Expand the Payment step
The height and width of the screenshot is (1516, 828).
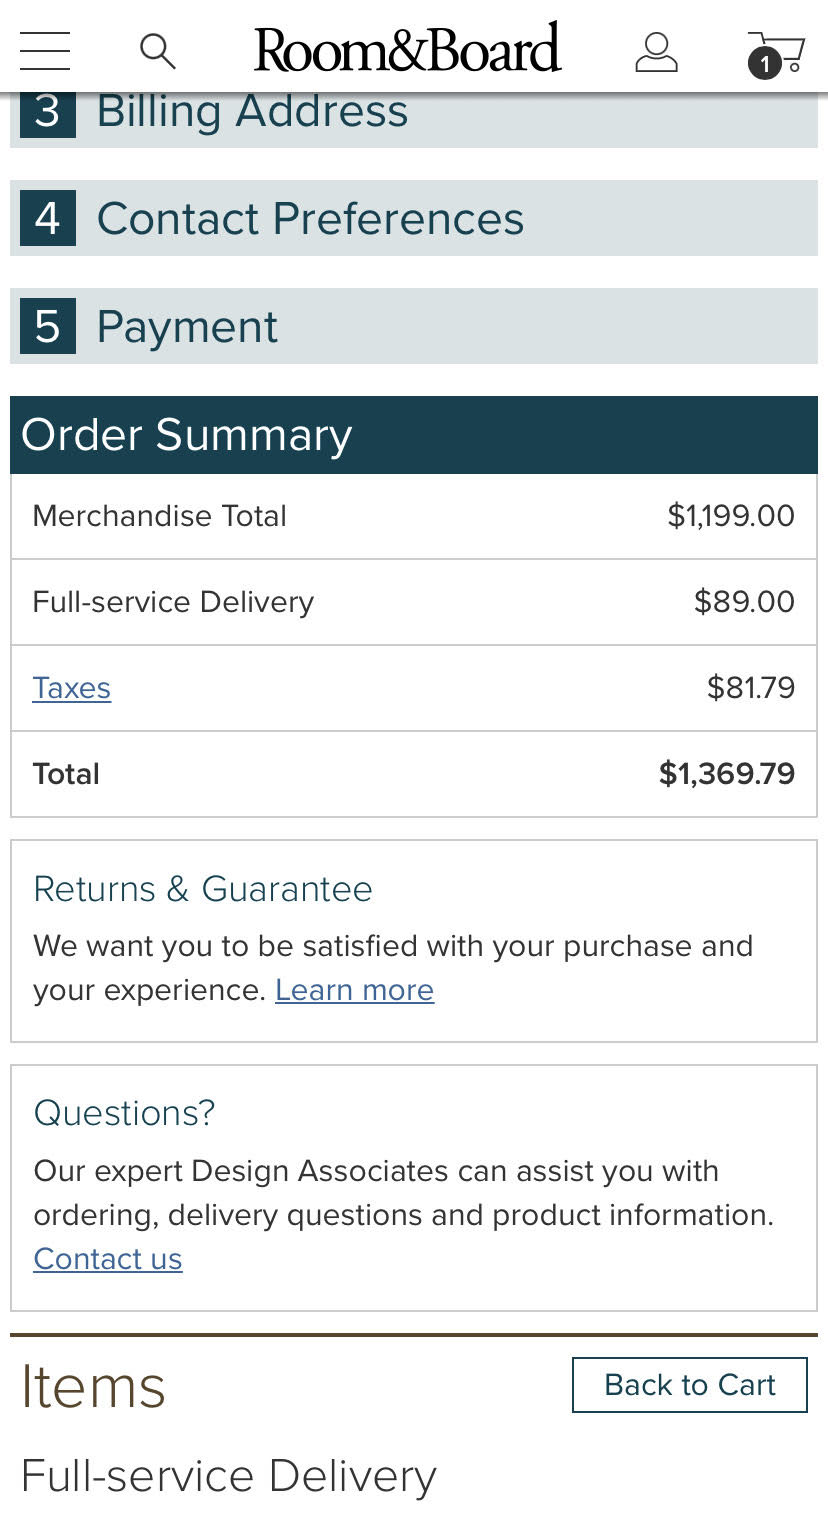pos(187,327)
